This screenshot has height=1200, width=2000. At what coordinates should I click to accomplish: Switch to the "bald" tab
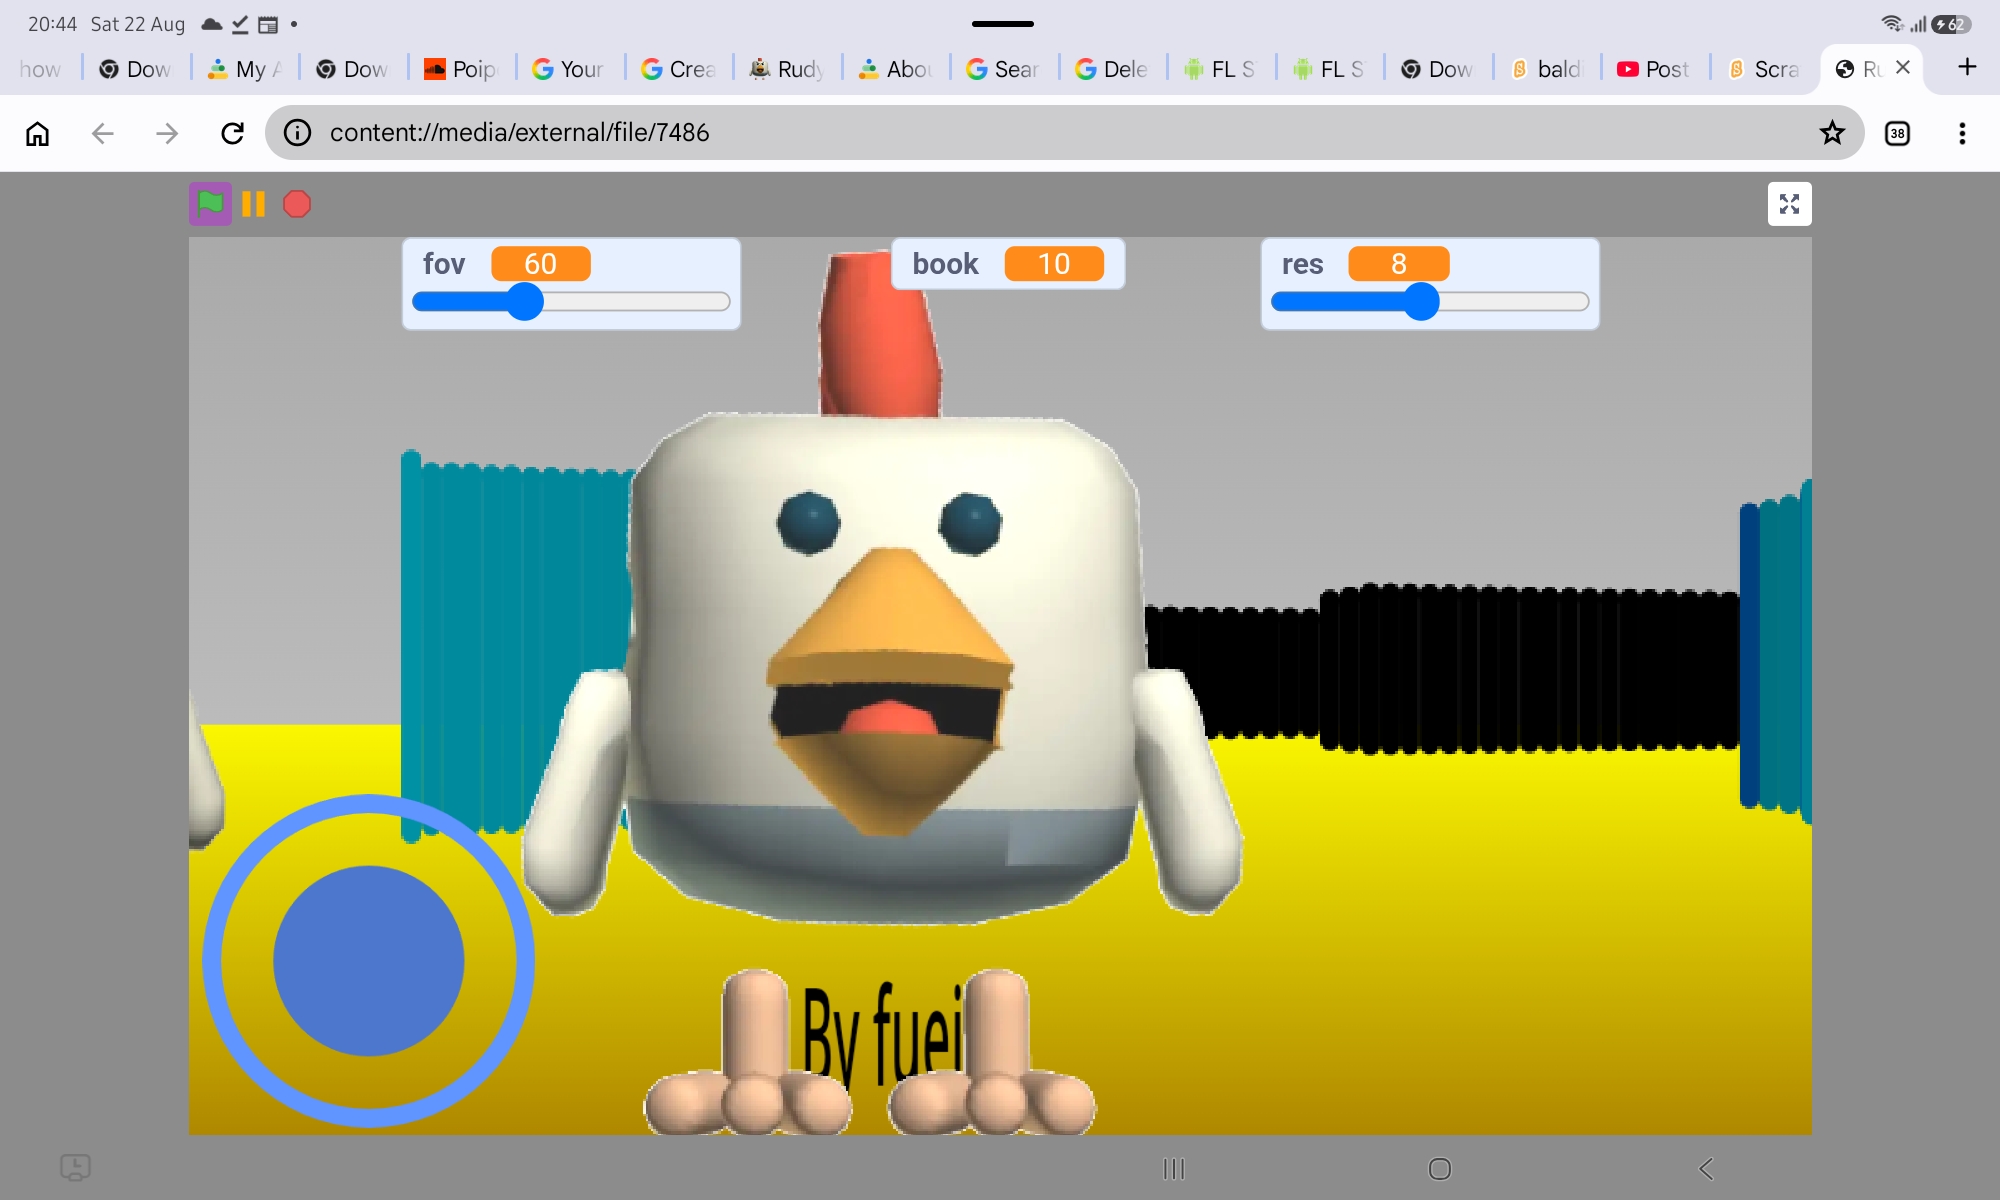click(1548, 69)
